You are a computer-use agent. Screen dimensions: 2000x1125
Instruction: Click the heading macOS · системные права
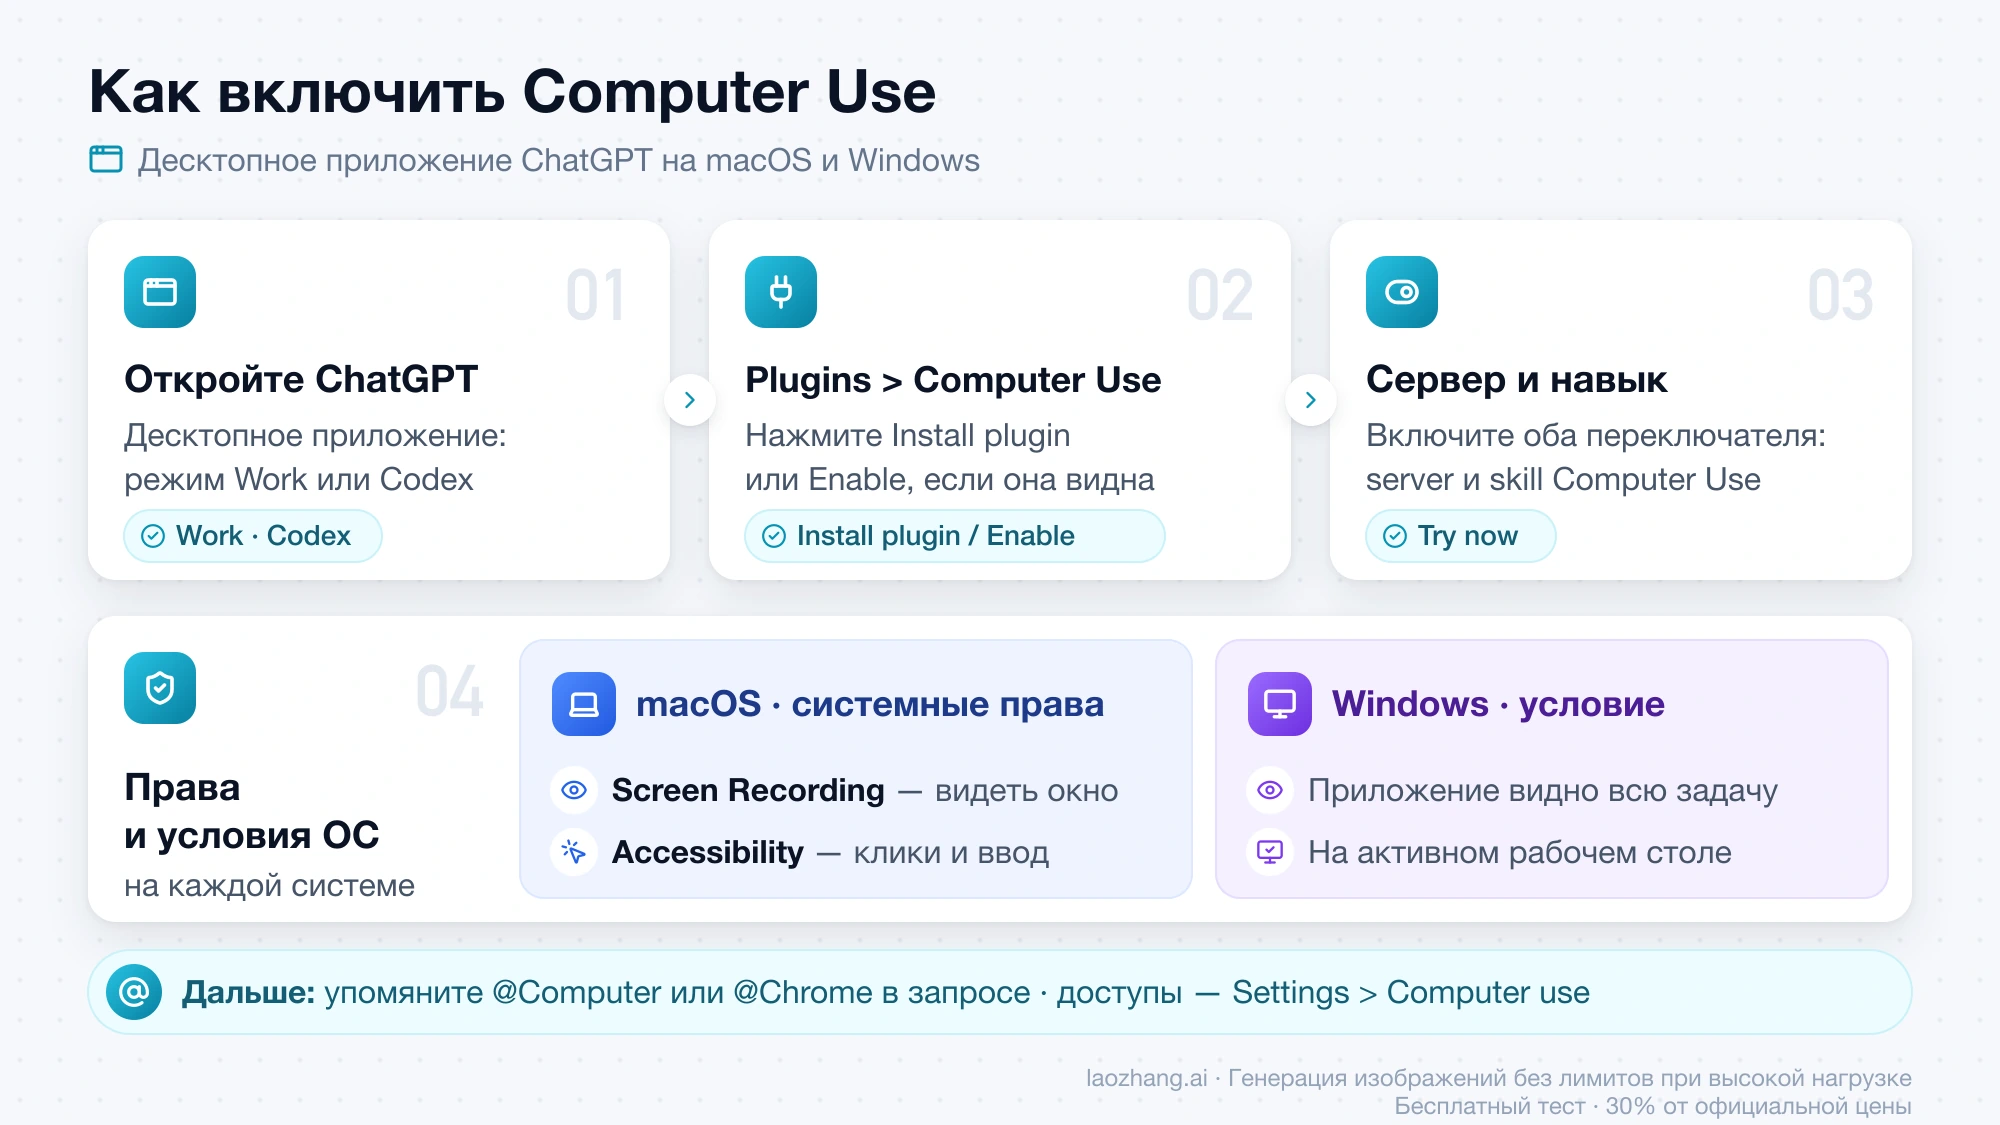(x=870, y=704)
